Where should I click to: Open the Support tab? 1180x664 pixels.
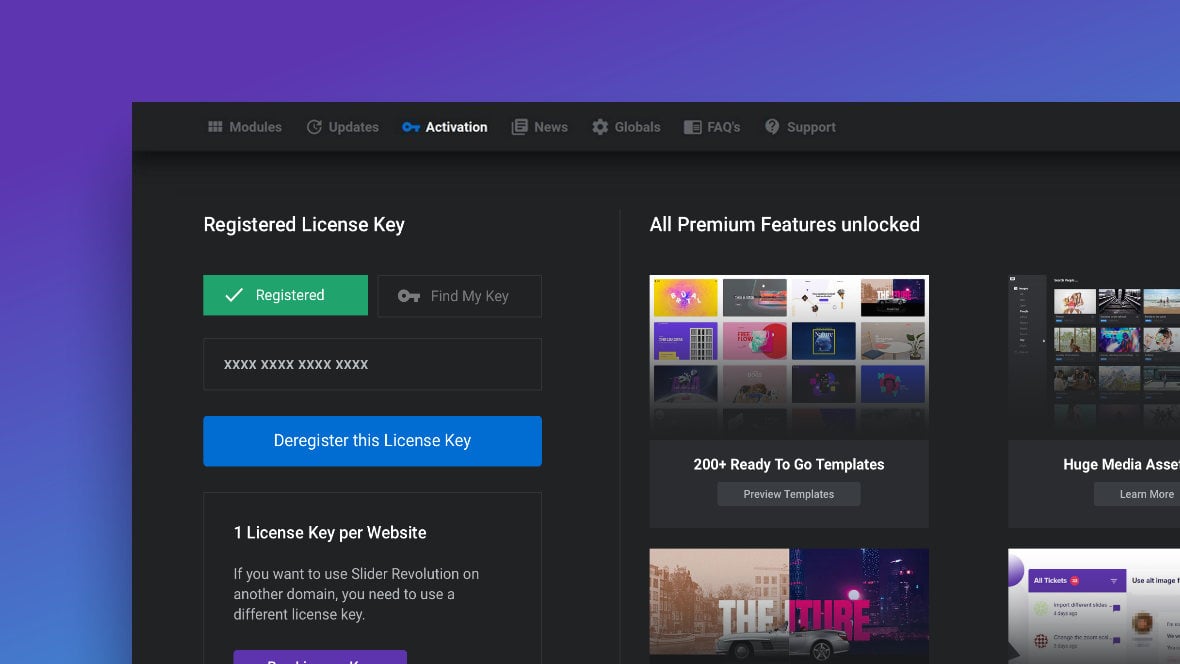point(800,127)
